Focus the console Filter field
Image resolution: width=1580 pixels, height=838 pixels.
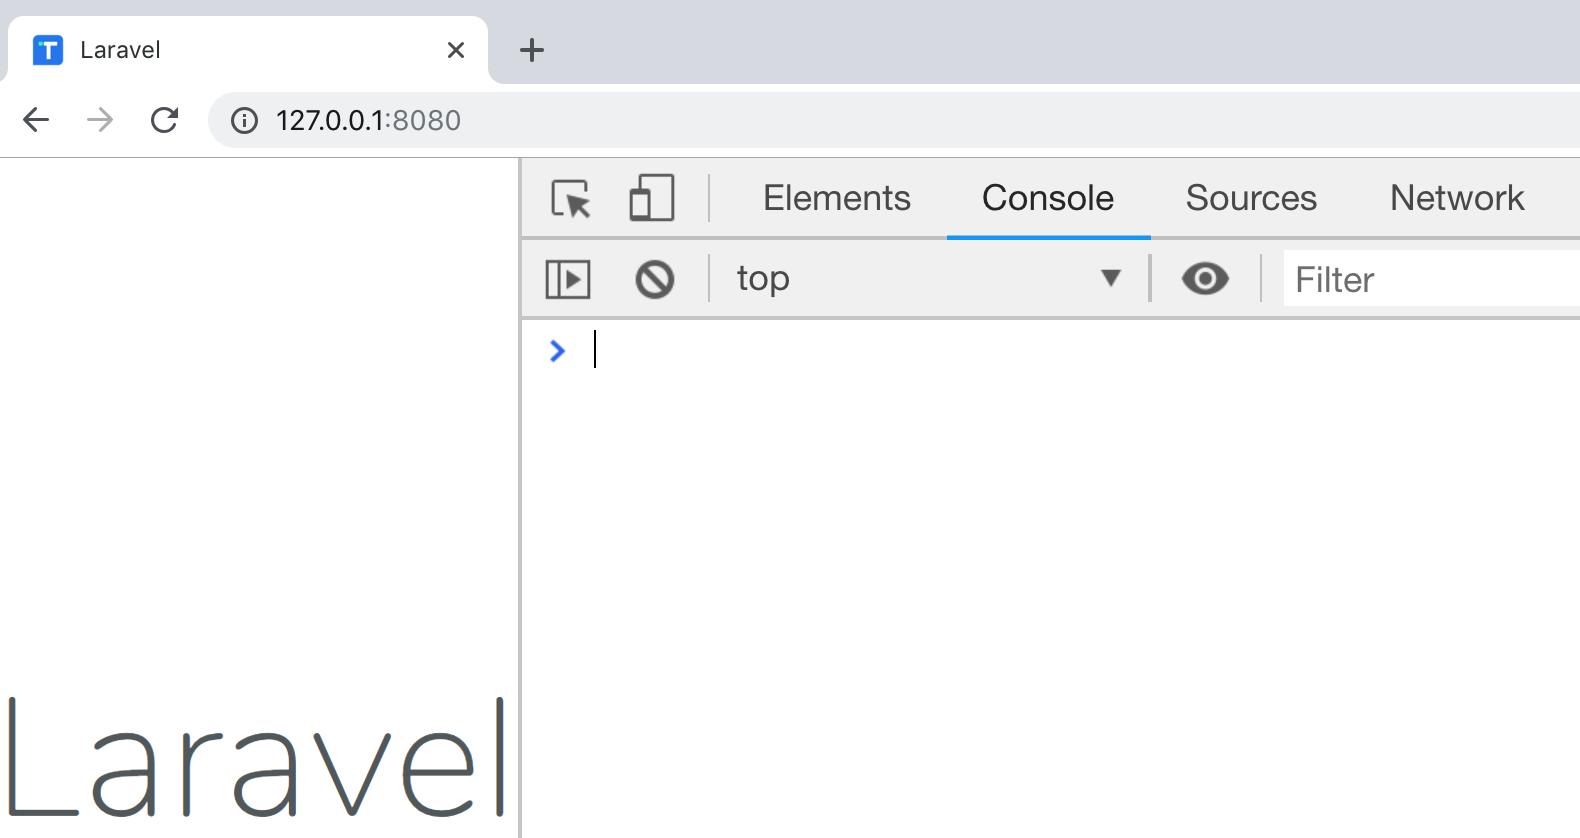coord(1432,279)
